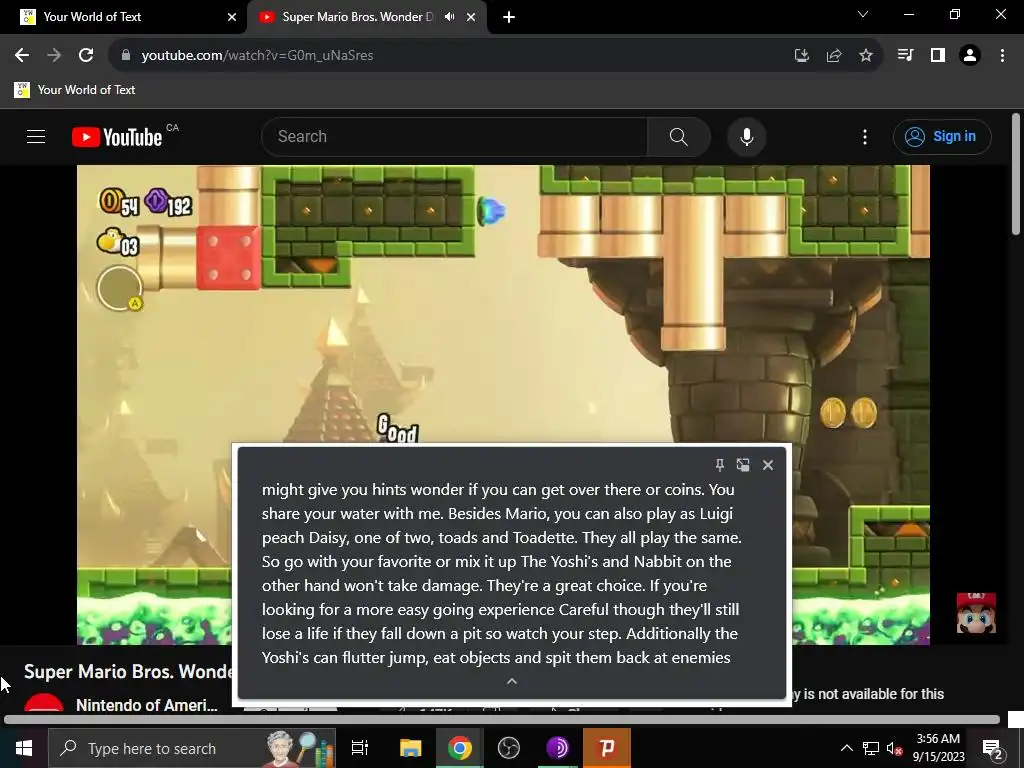Open the network tray icon

(x=871, y=748)
